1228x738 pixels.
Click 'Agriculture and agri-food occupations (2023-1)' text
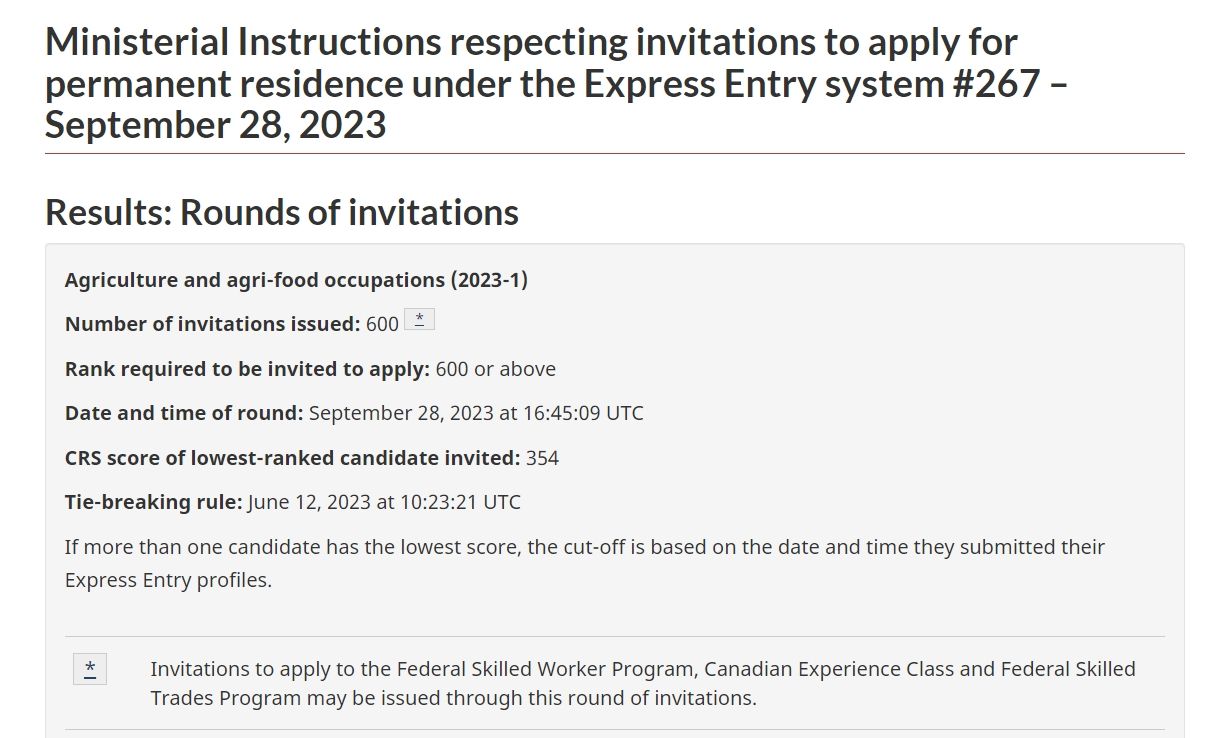click(296, 280)
